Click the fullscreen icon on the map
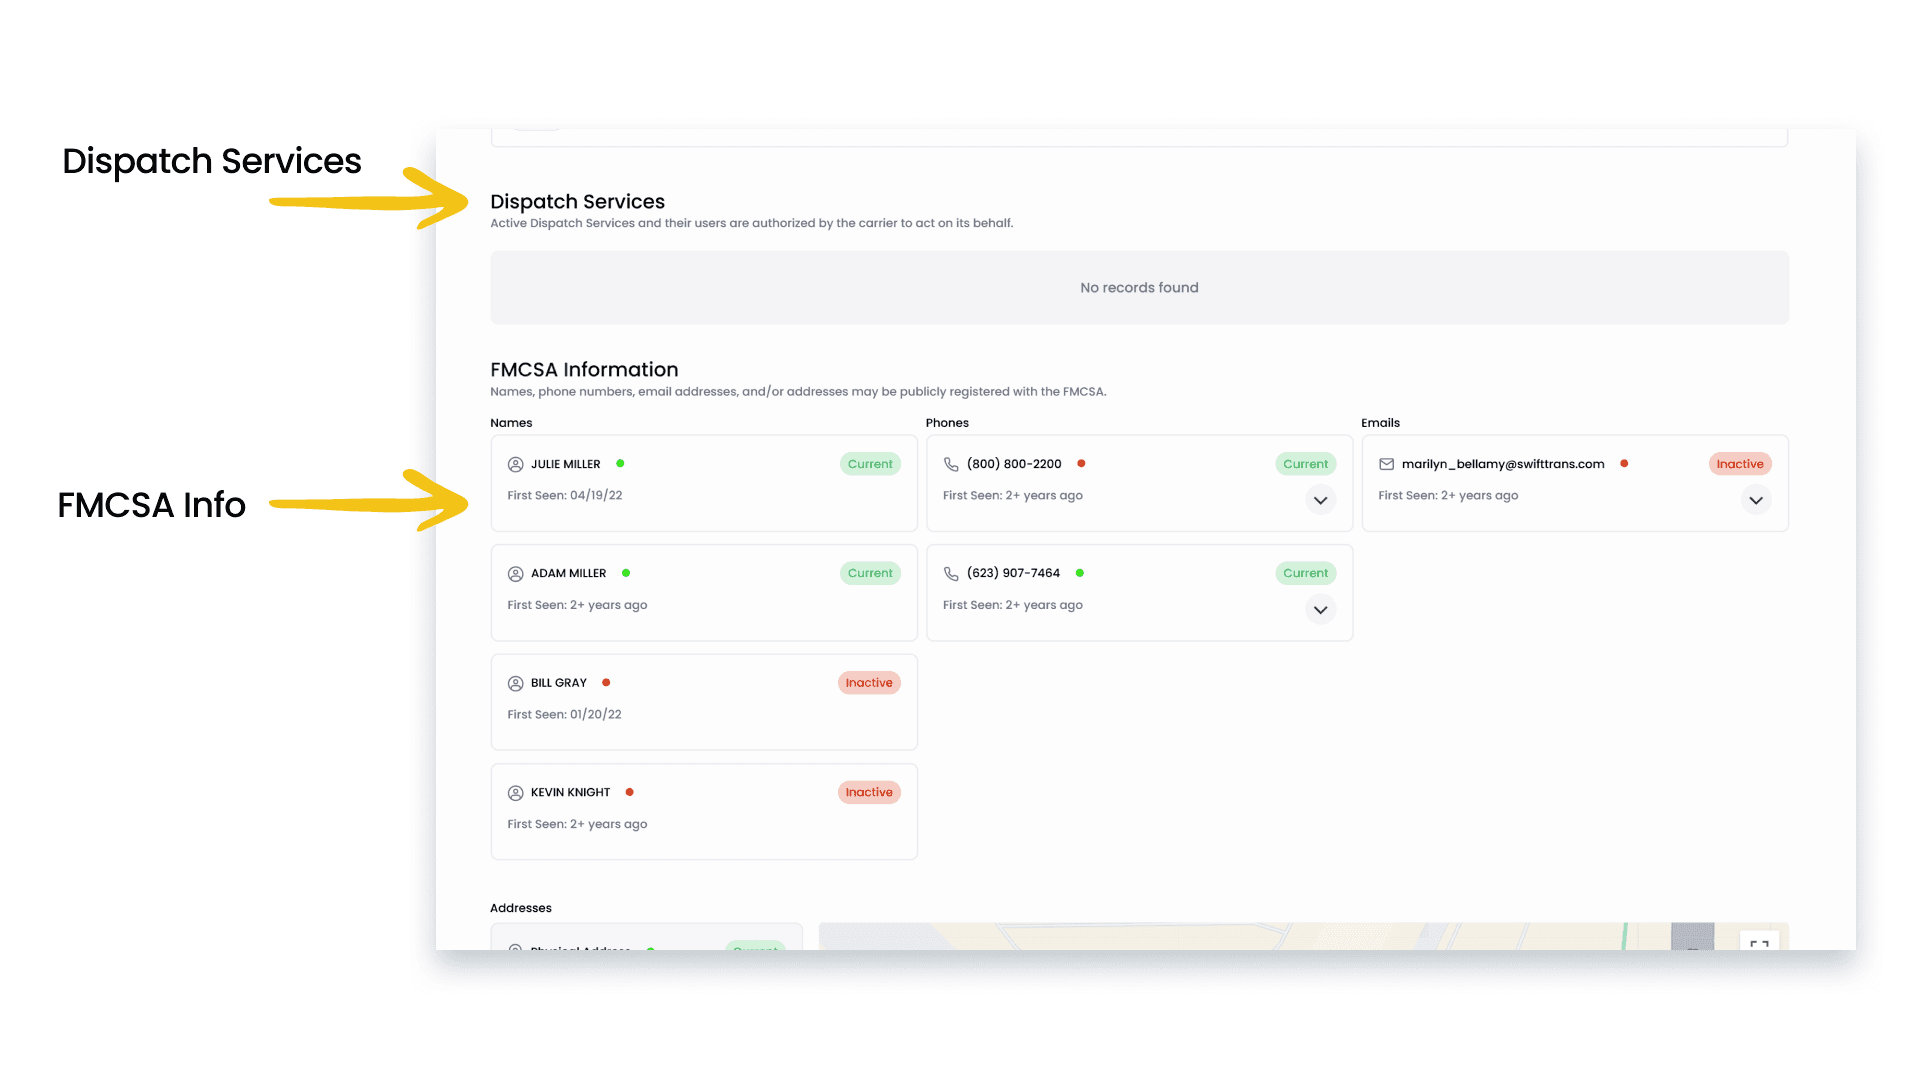 (x=1759, y=942)
